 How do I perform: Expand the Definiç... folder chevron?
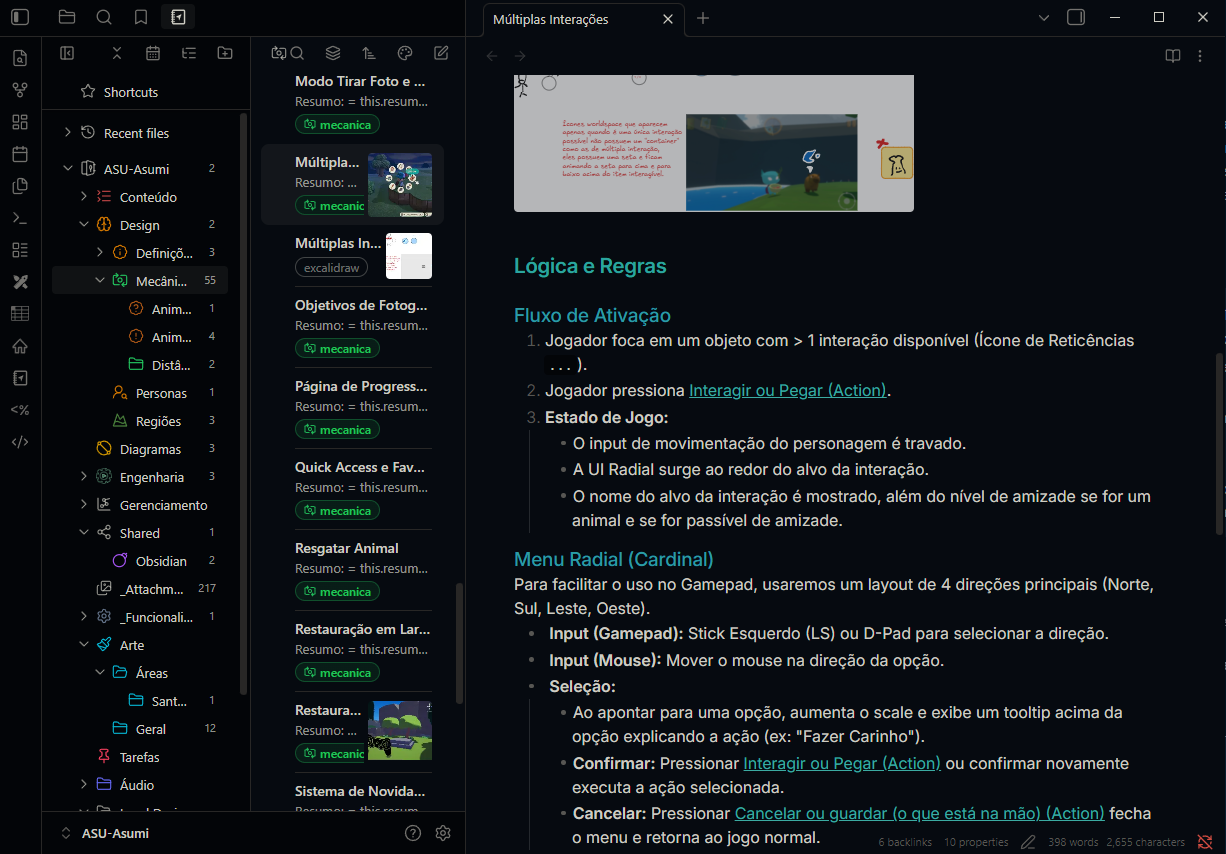pos(100,253)
